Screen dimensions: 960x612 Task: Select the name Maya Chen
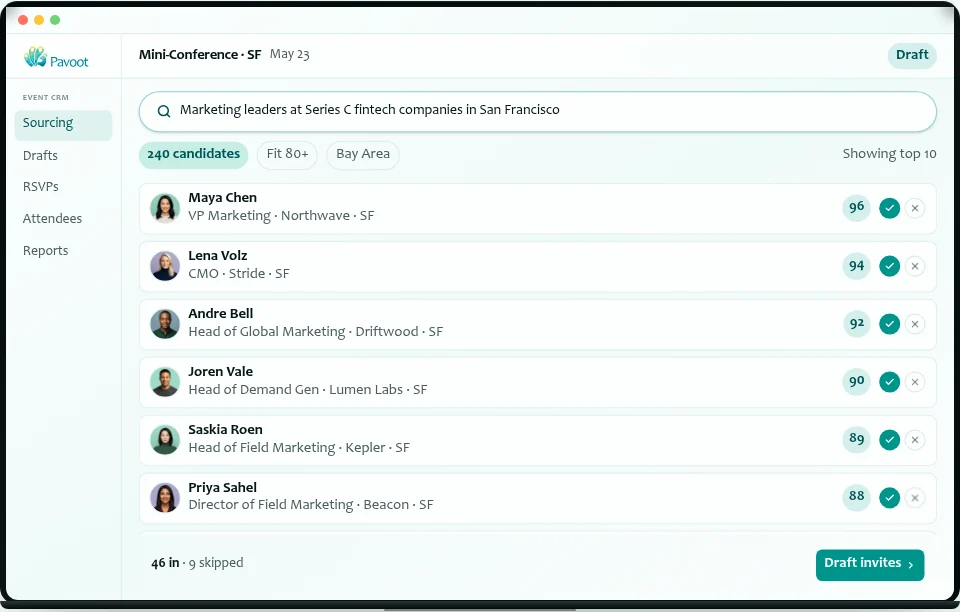(222, 198)
